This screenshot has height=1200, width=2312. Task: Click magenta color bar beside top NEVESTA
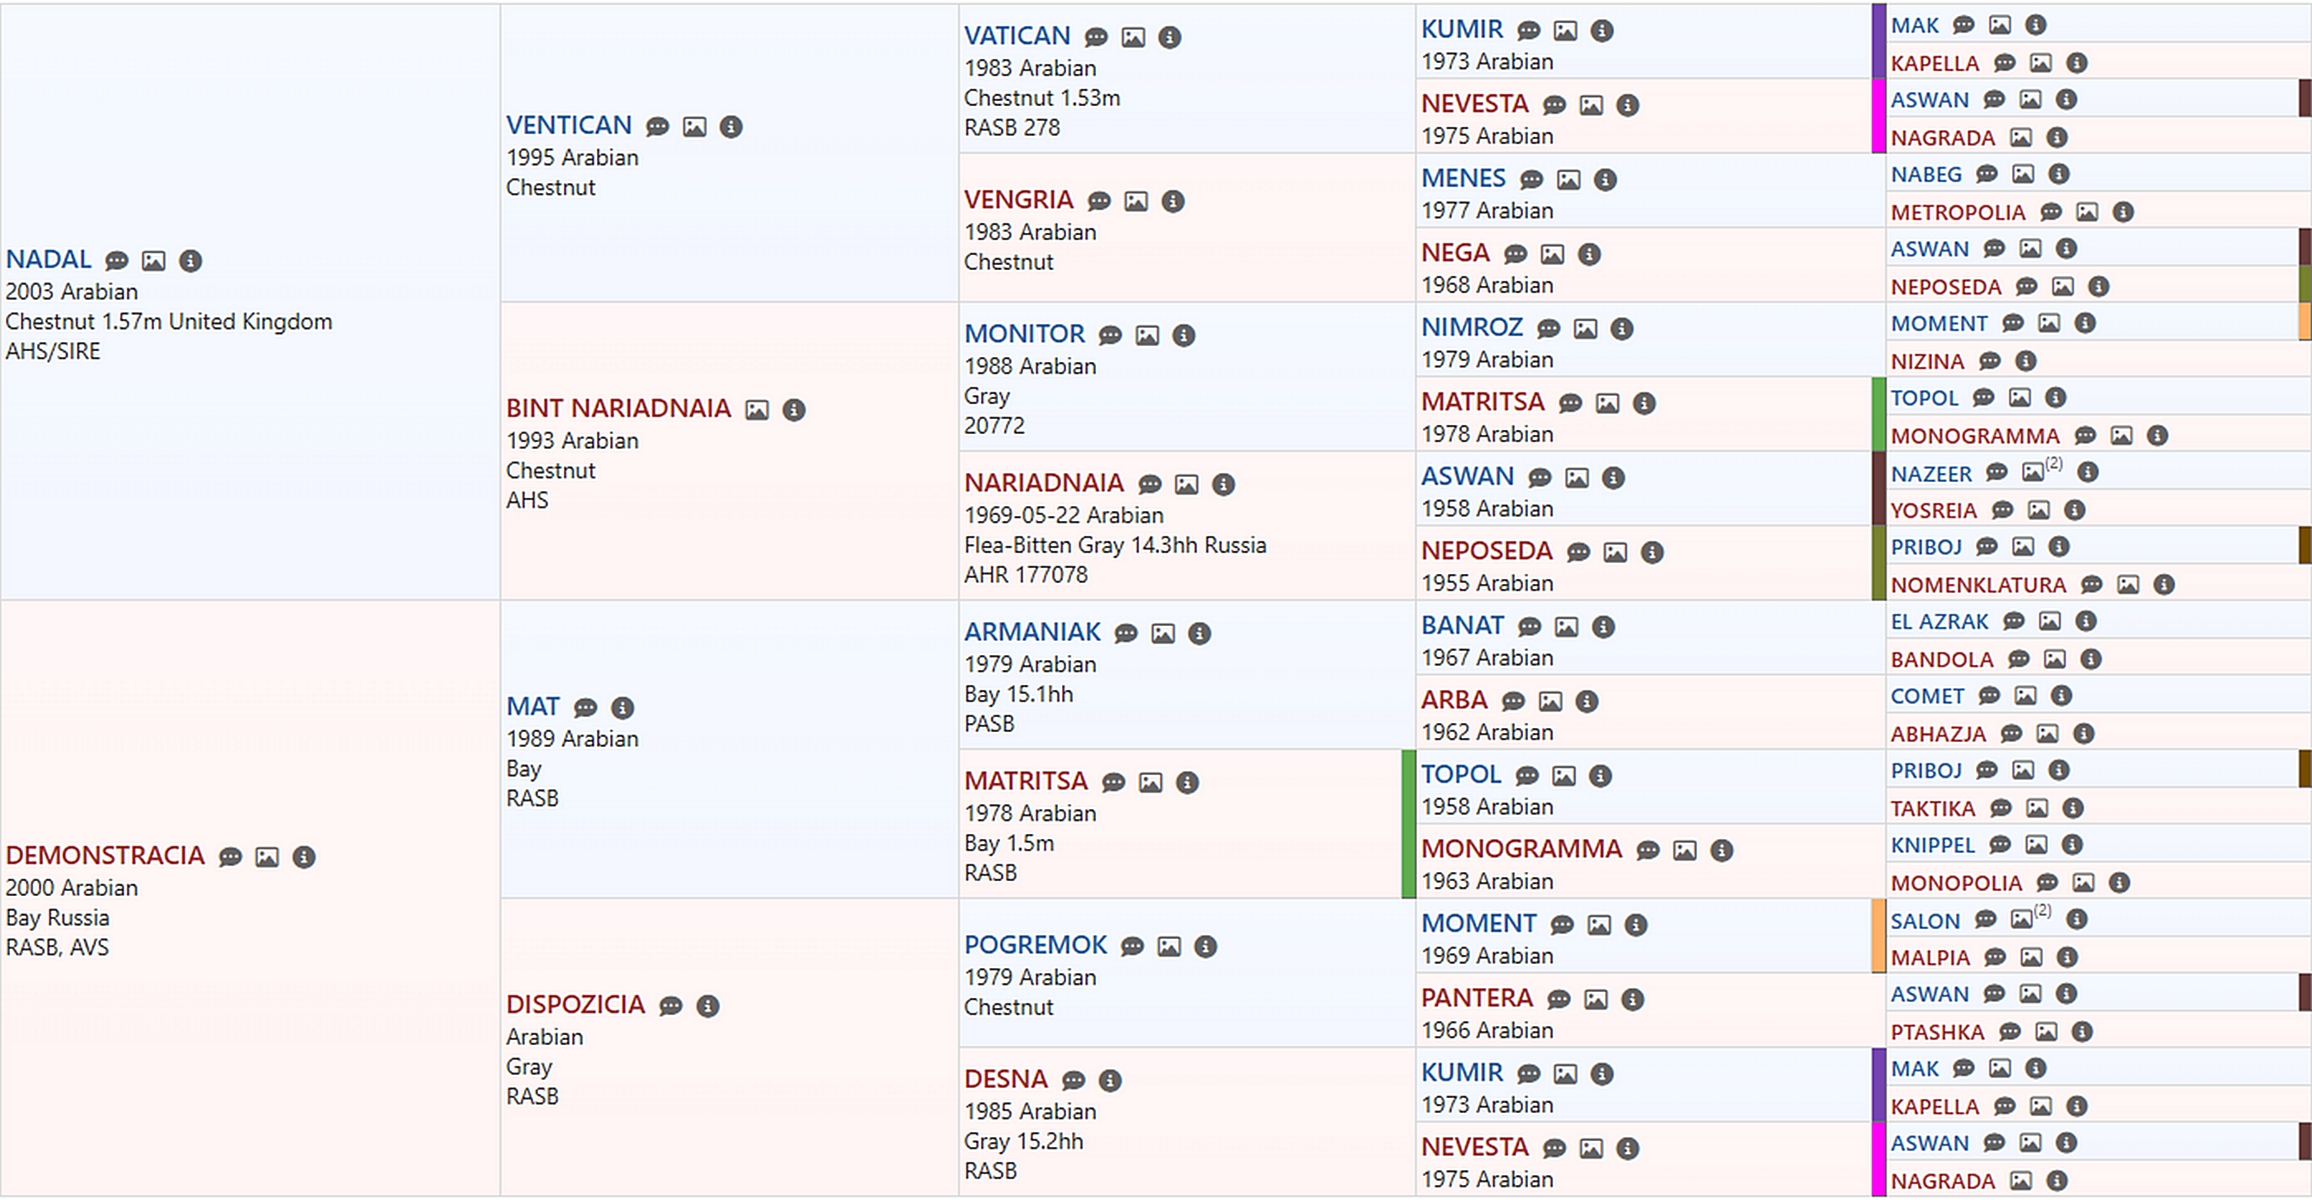1878,116
